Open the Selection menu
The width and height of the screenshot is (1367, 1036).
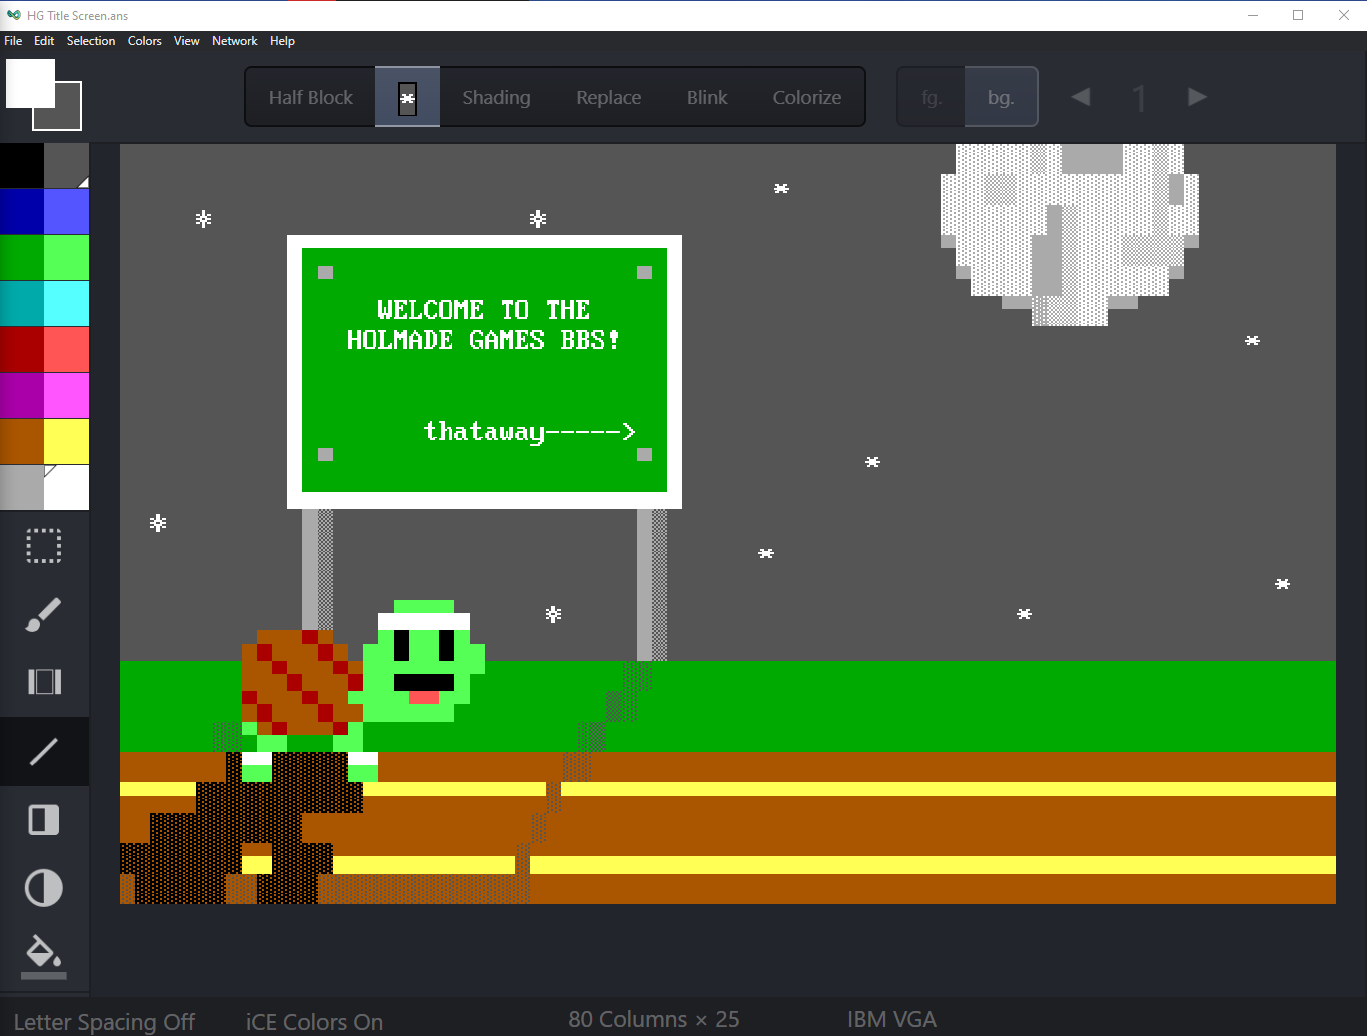[91, 41]
